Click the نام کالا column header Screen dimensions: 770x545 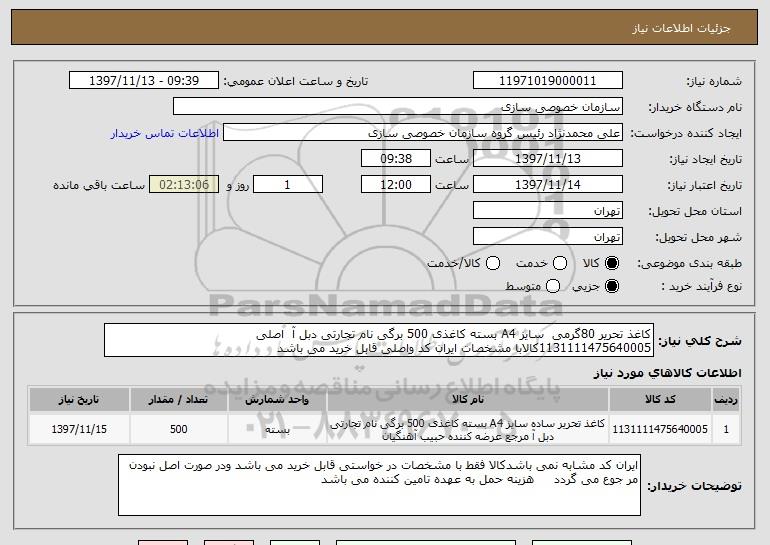[468, 400]
